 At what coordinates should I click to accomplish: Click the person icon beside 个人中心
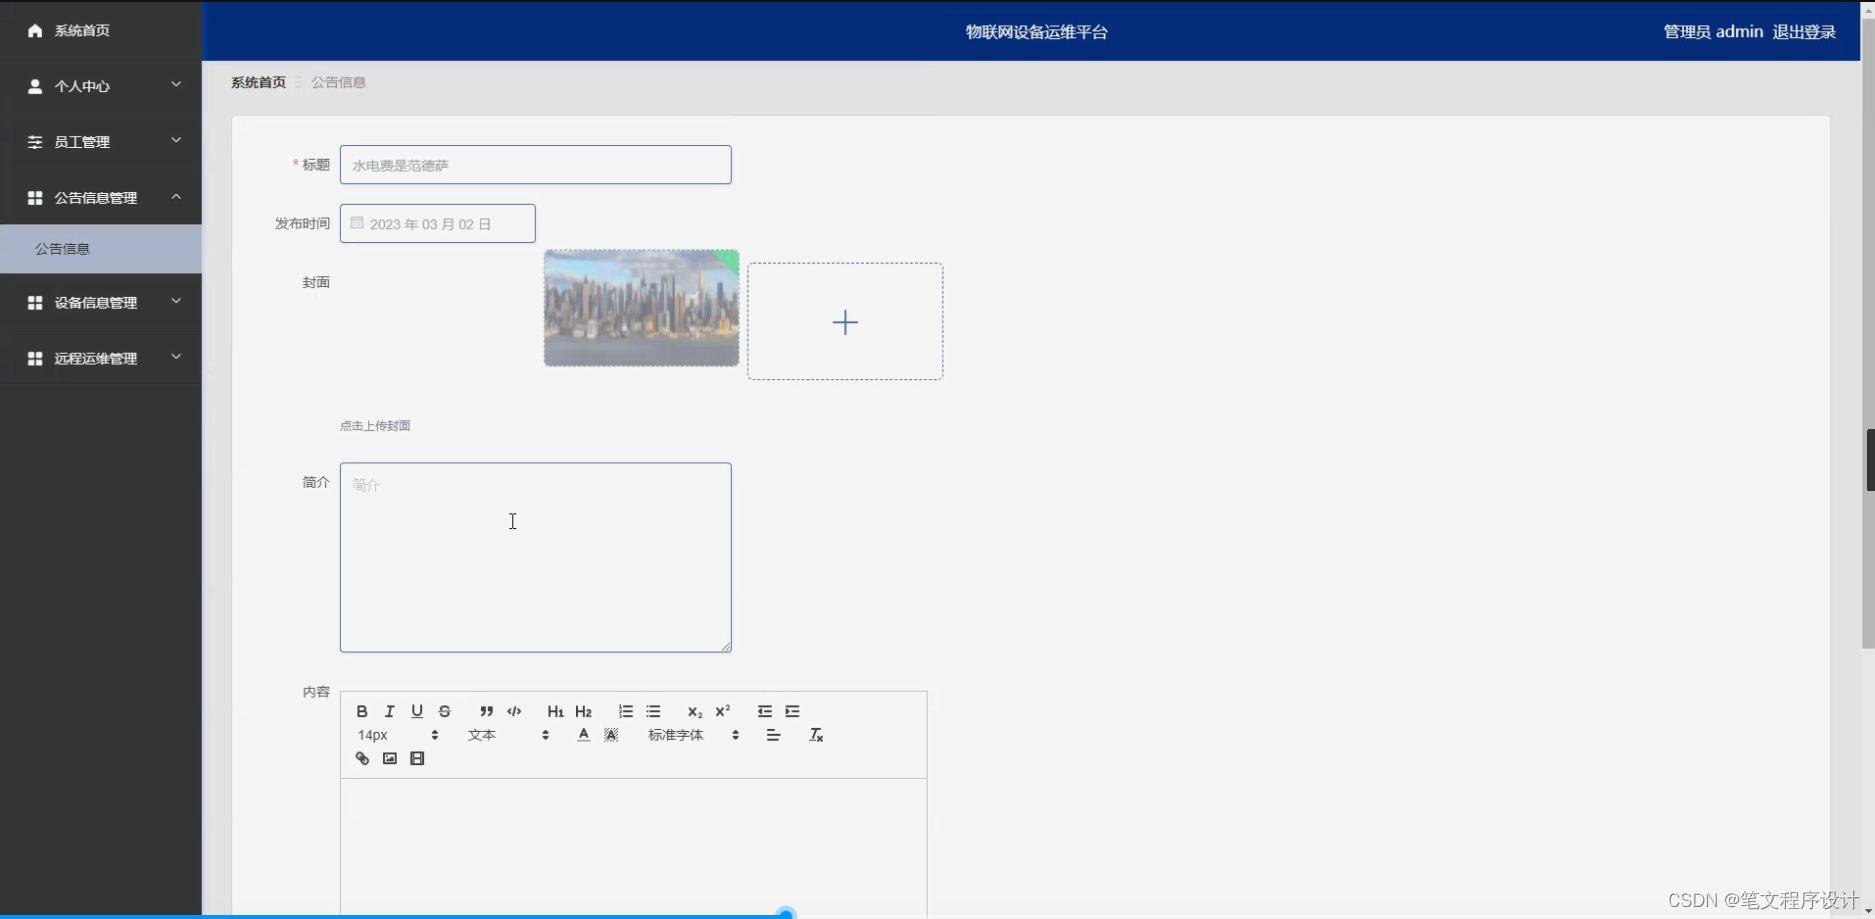[x=35, y=86]
